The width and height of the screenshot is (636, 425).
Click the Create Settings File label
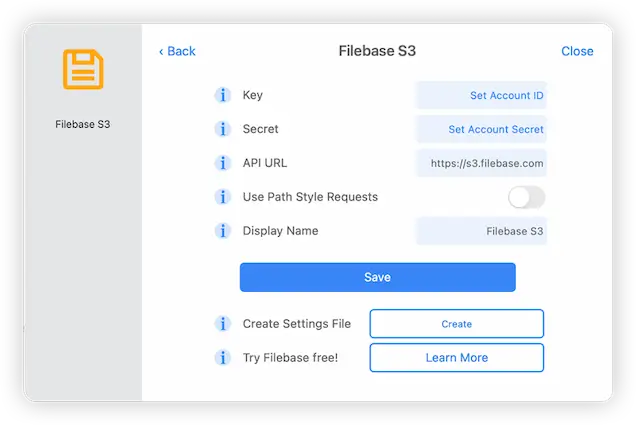[x=297, y=324]
